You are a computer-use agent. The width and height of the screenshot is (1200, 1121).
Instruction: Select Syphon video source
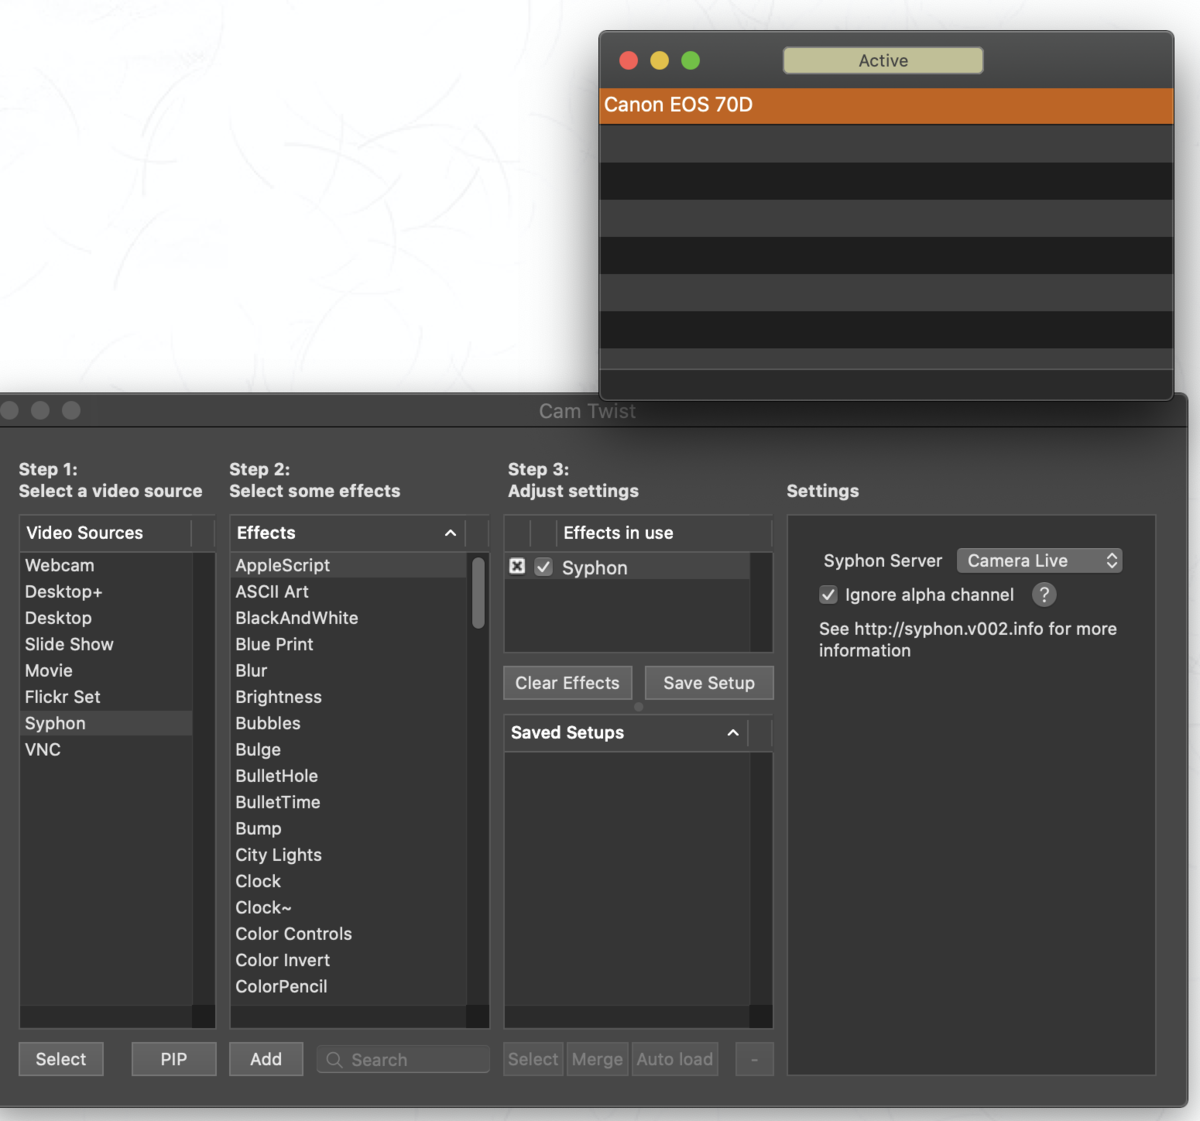point(106,723)
